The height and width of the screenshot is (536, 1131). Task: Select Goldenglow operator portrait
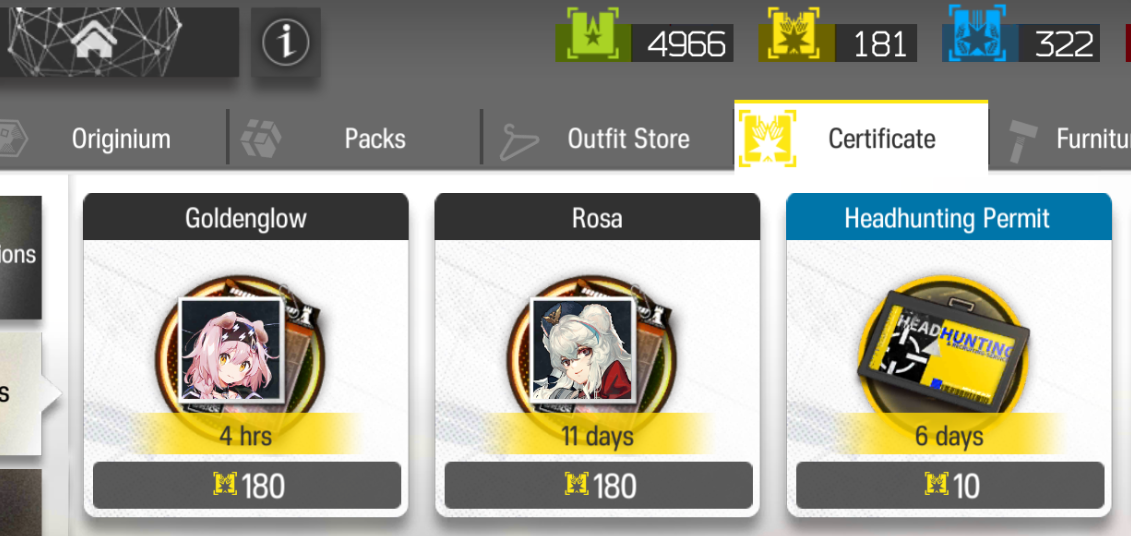point(230,350)
